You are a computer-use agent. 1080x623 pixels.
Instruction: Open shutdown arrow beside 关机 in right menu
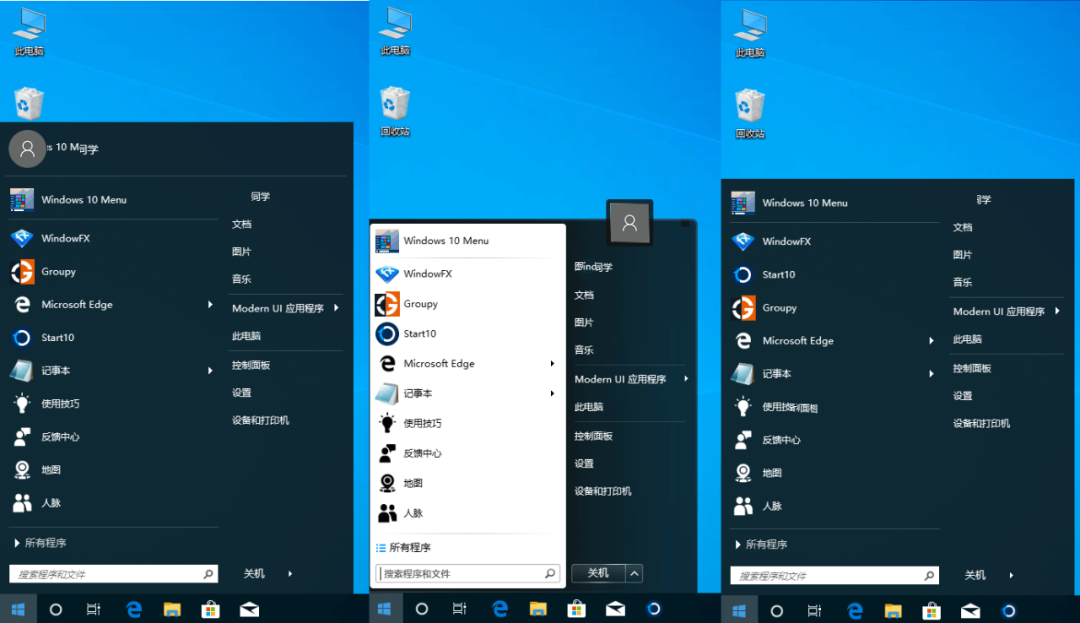point(1011,575)
